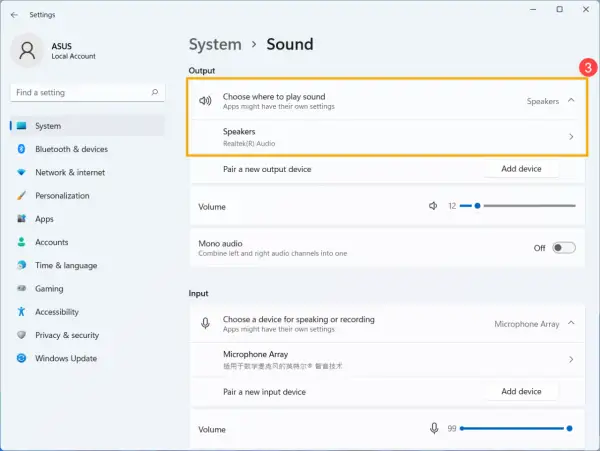Click the Realtek(R) Audio text
Viewport: 600px width, 451px height.
[x=249, y=143]
